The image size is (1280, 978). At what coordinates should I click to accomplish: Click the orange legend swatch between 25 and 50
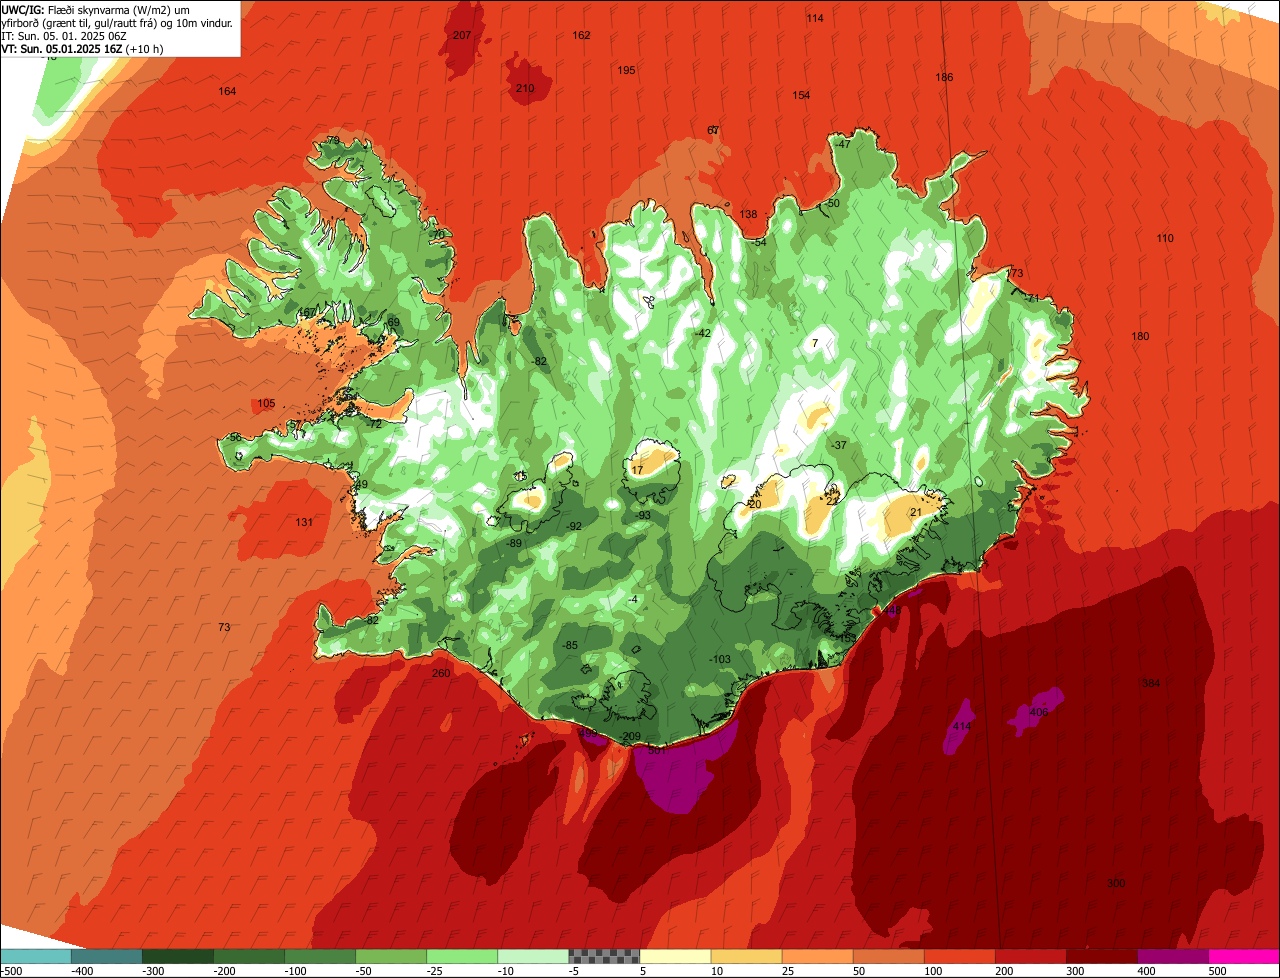(817, 956)
